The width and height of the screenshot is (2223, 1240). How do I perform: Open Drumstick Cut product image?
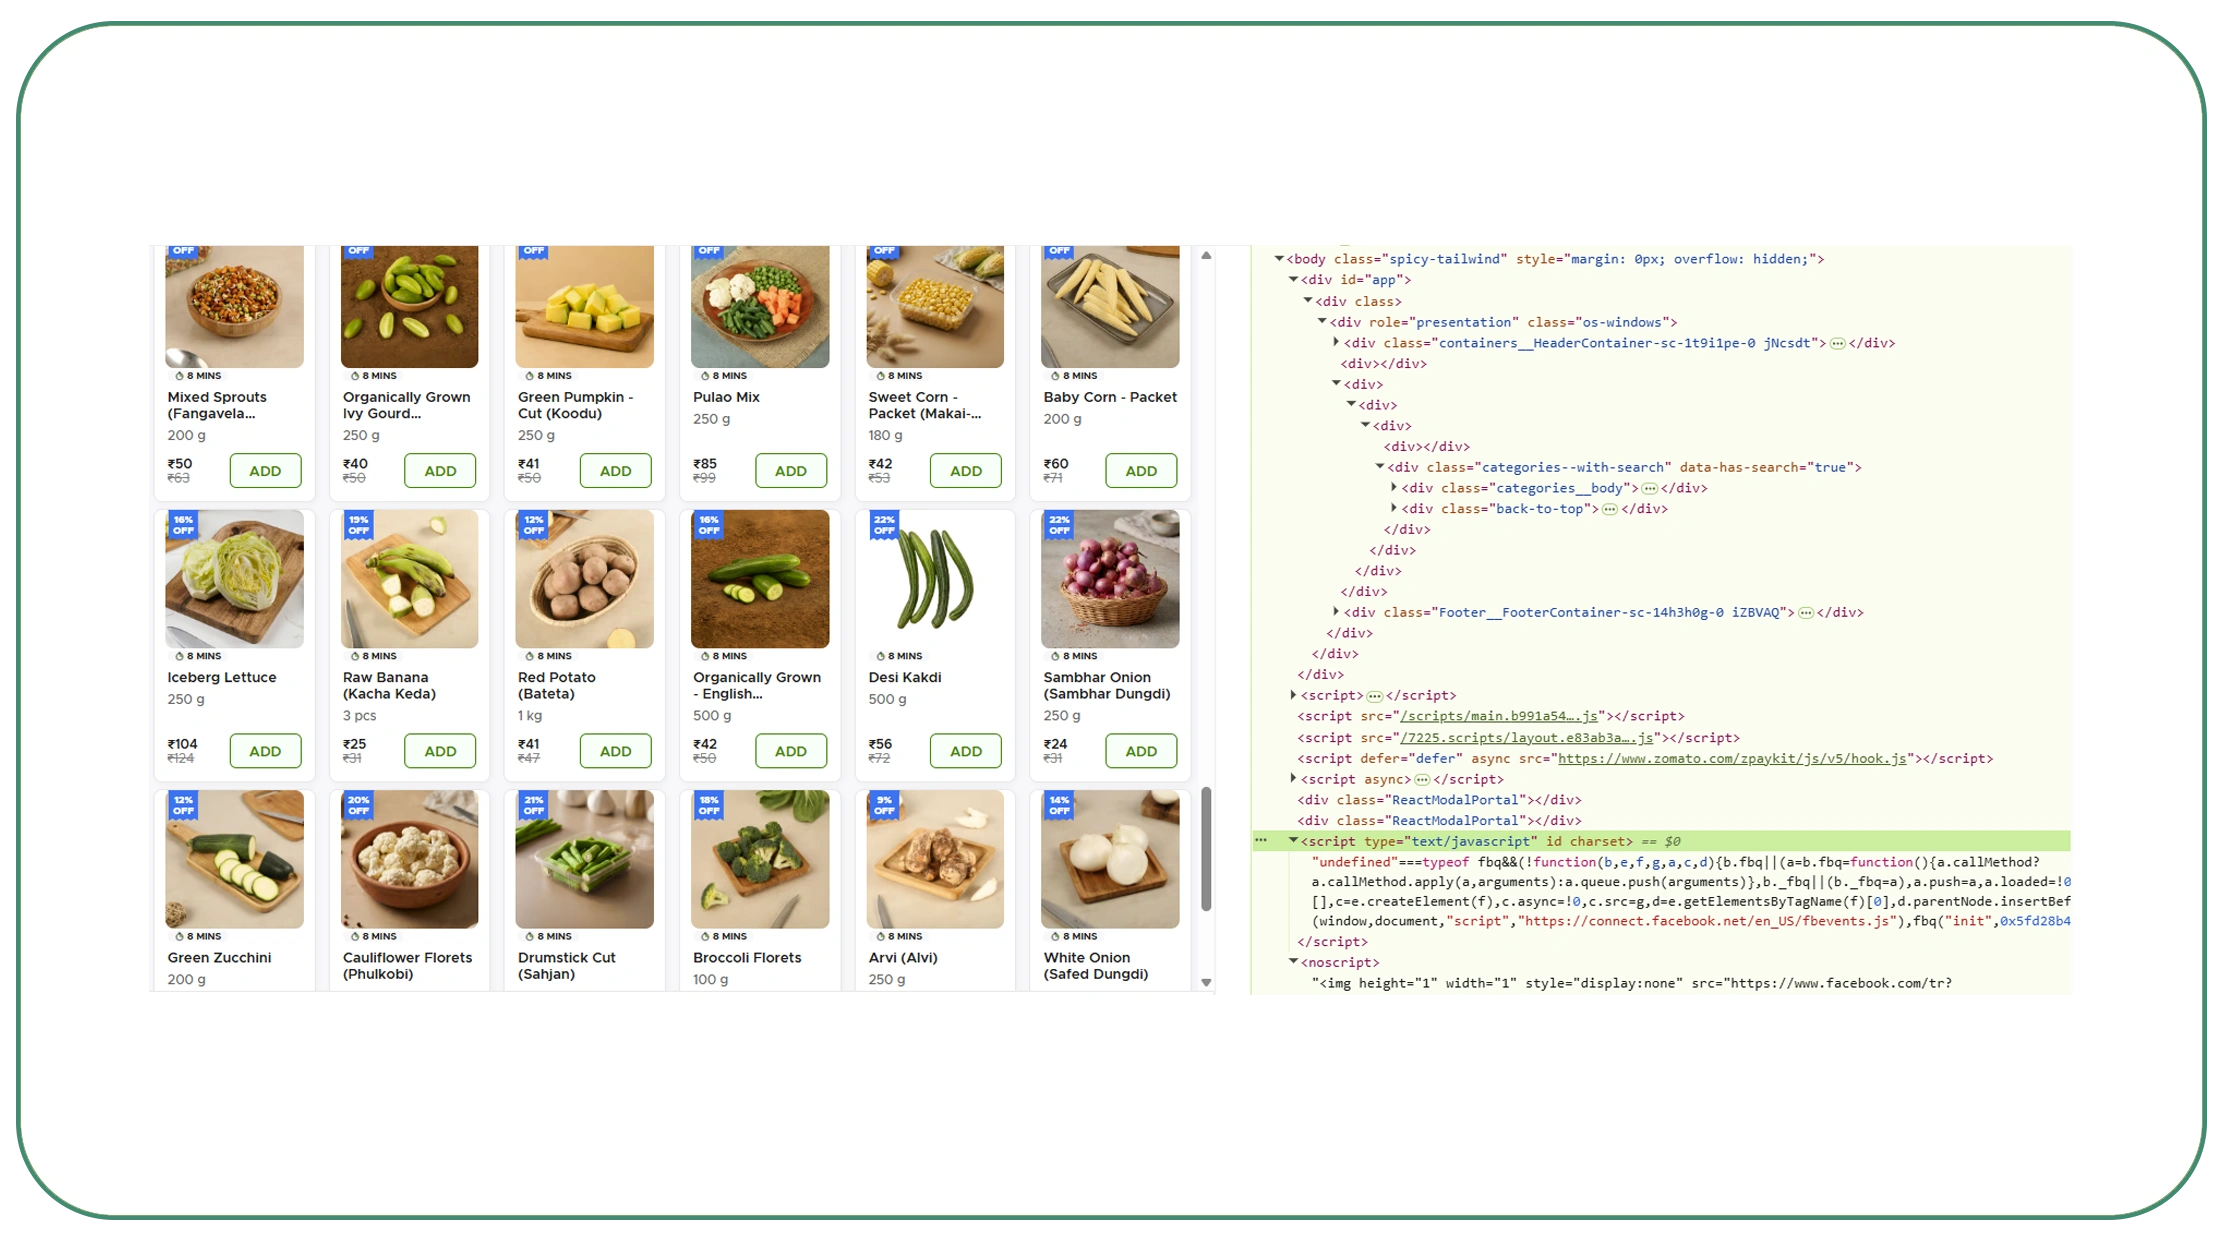click(x=584, y=859)
